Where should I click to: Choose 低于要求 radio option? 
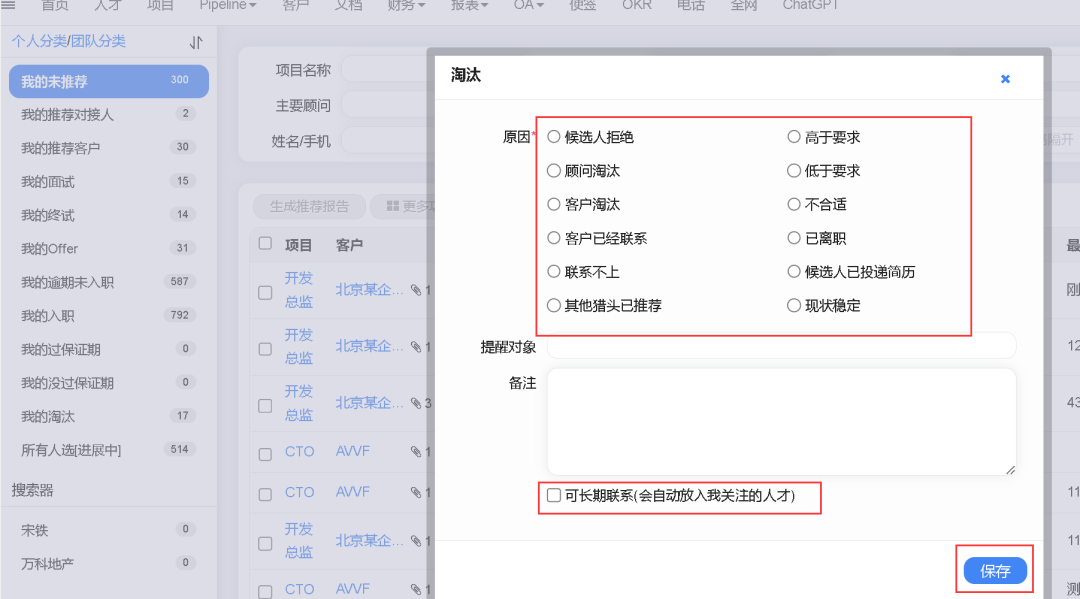click(x=794, y=171)
